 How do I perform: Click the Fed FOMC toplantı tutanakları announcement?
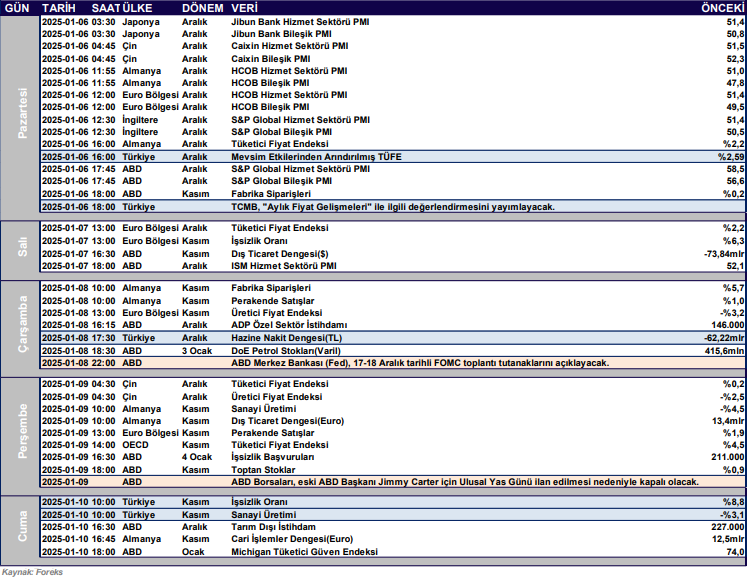[420, 363]
